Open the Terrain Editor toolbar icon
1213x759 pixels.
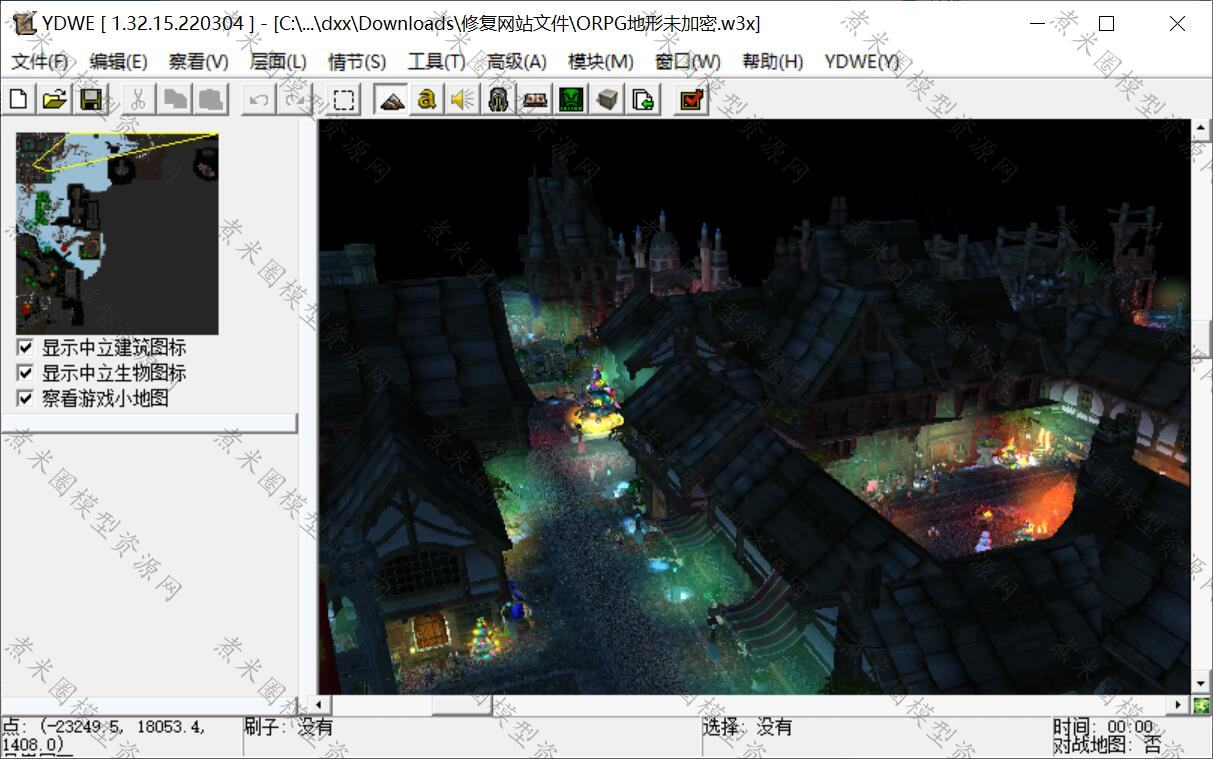[391, 99]
